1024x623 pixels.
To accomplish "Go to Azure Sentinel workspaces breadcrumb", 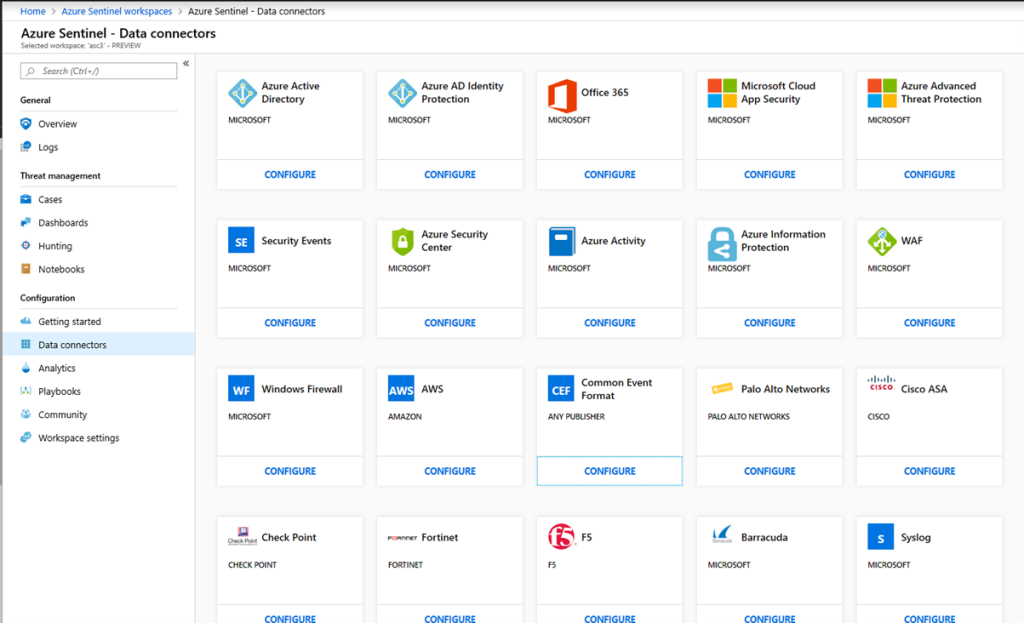I will tap(118, 11).
